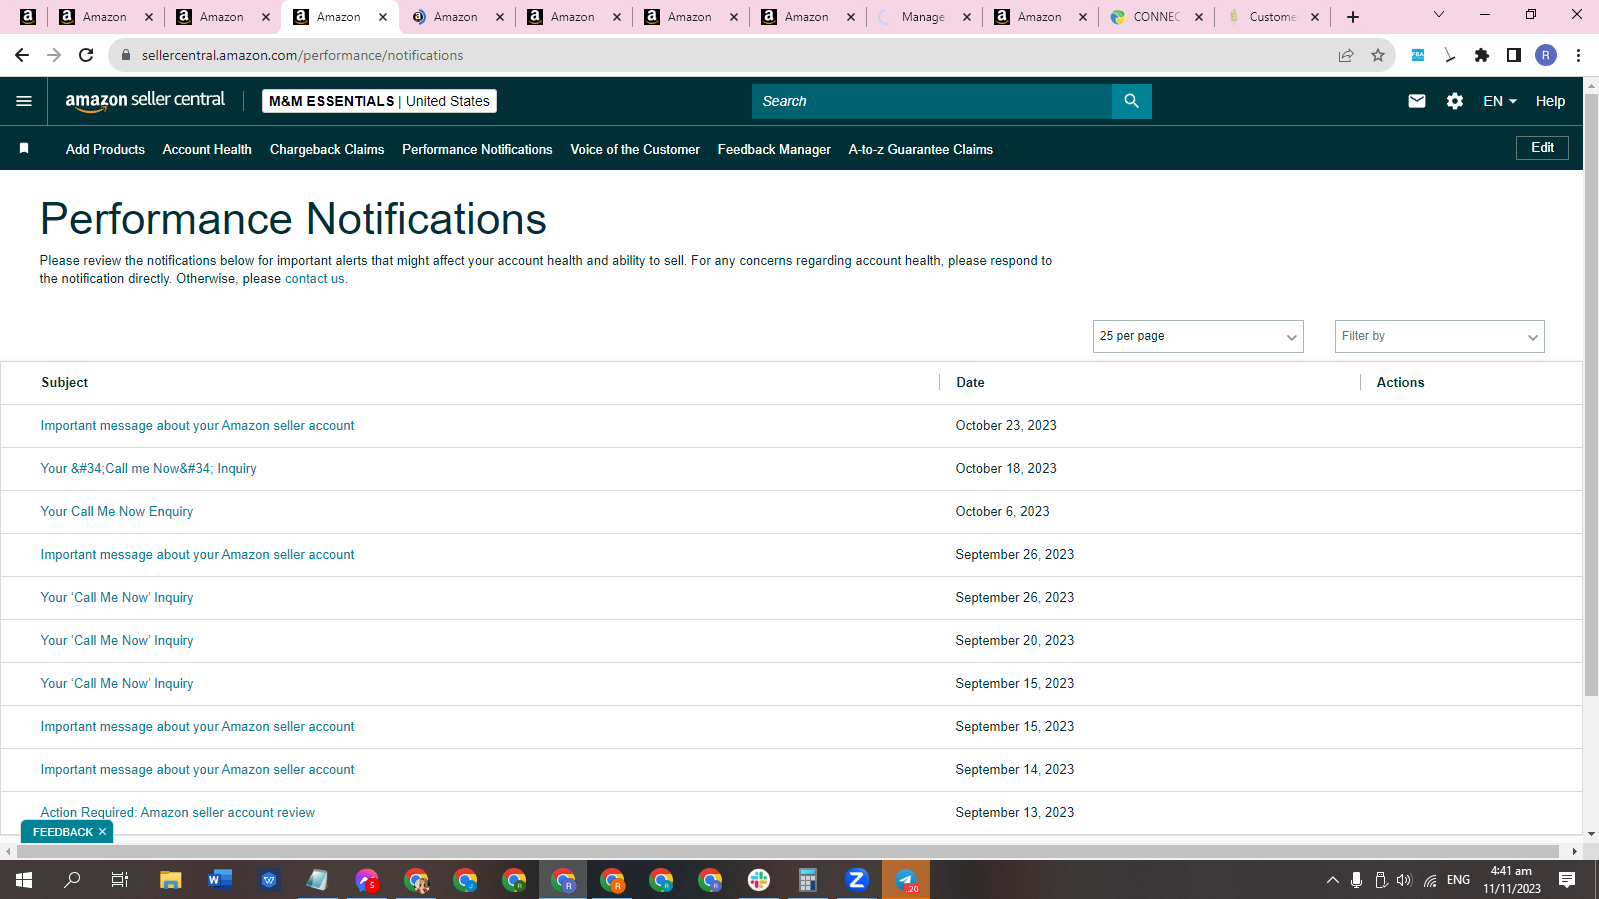Open the tab search chevron
Viewport: 1599px width, 899px height.
(1439, 15)
